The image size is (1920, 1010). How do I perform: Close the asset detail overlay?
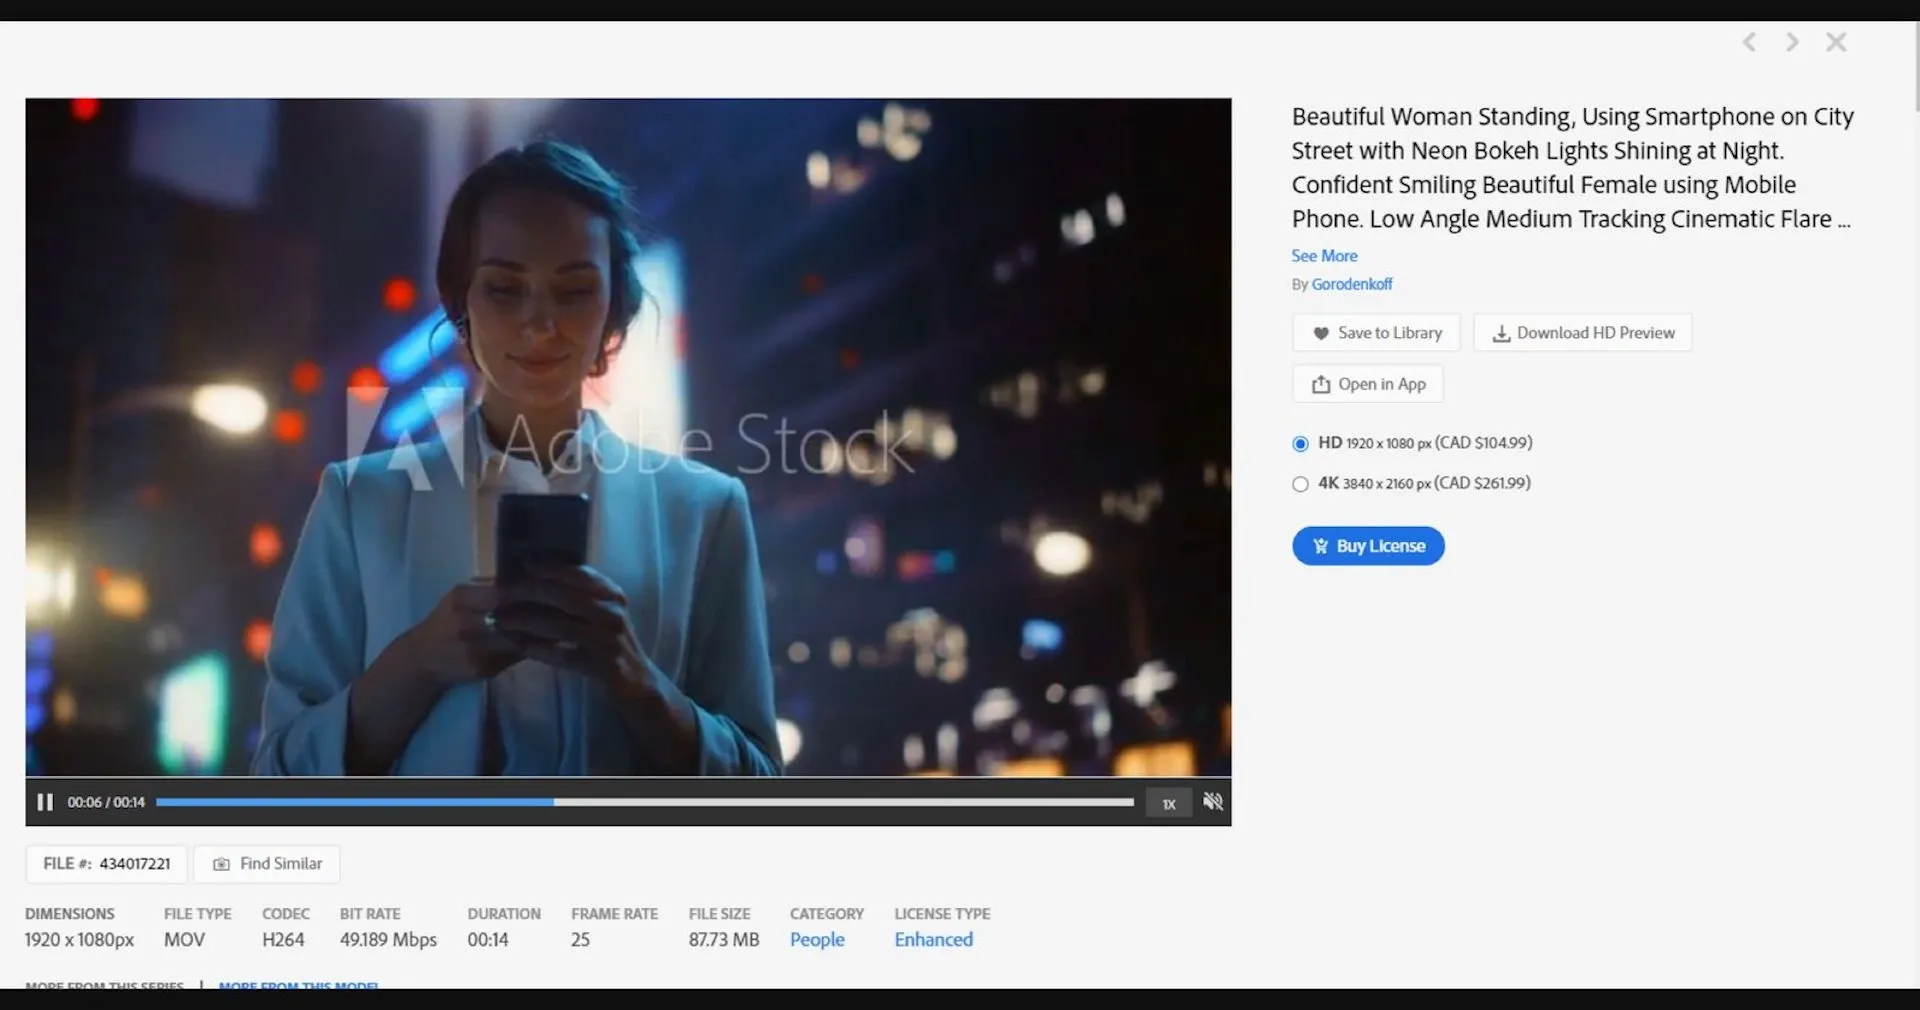[1836, 42]
